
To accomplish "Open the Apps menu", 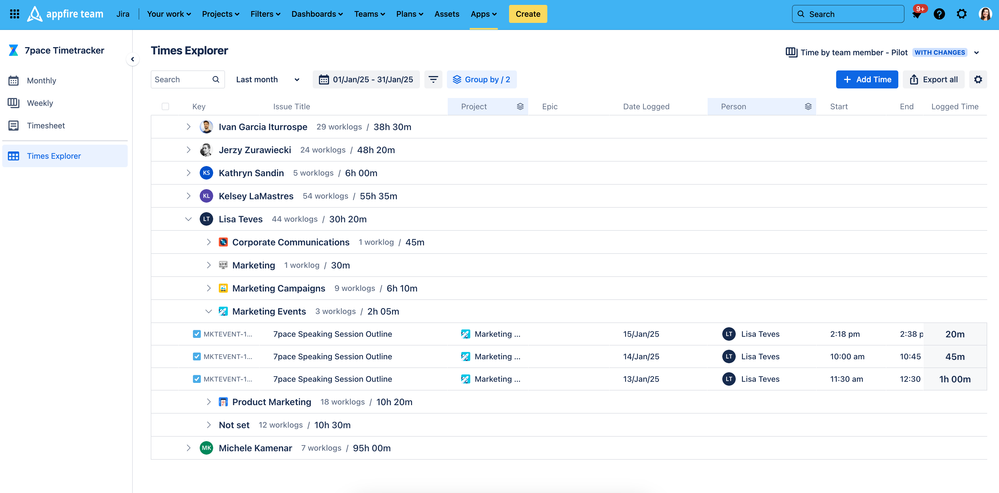I will (484, 14).
